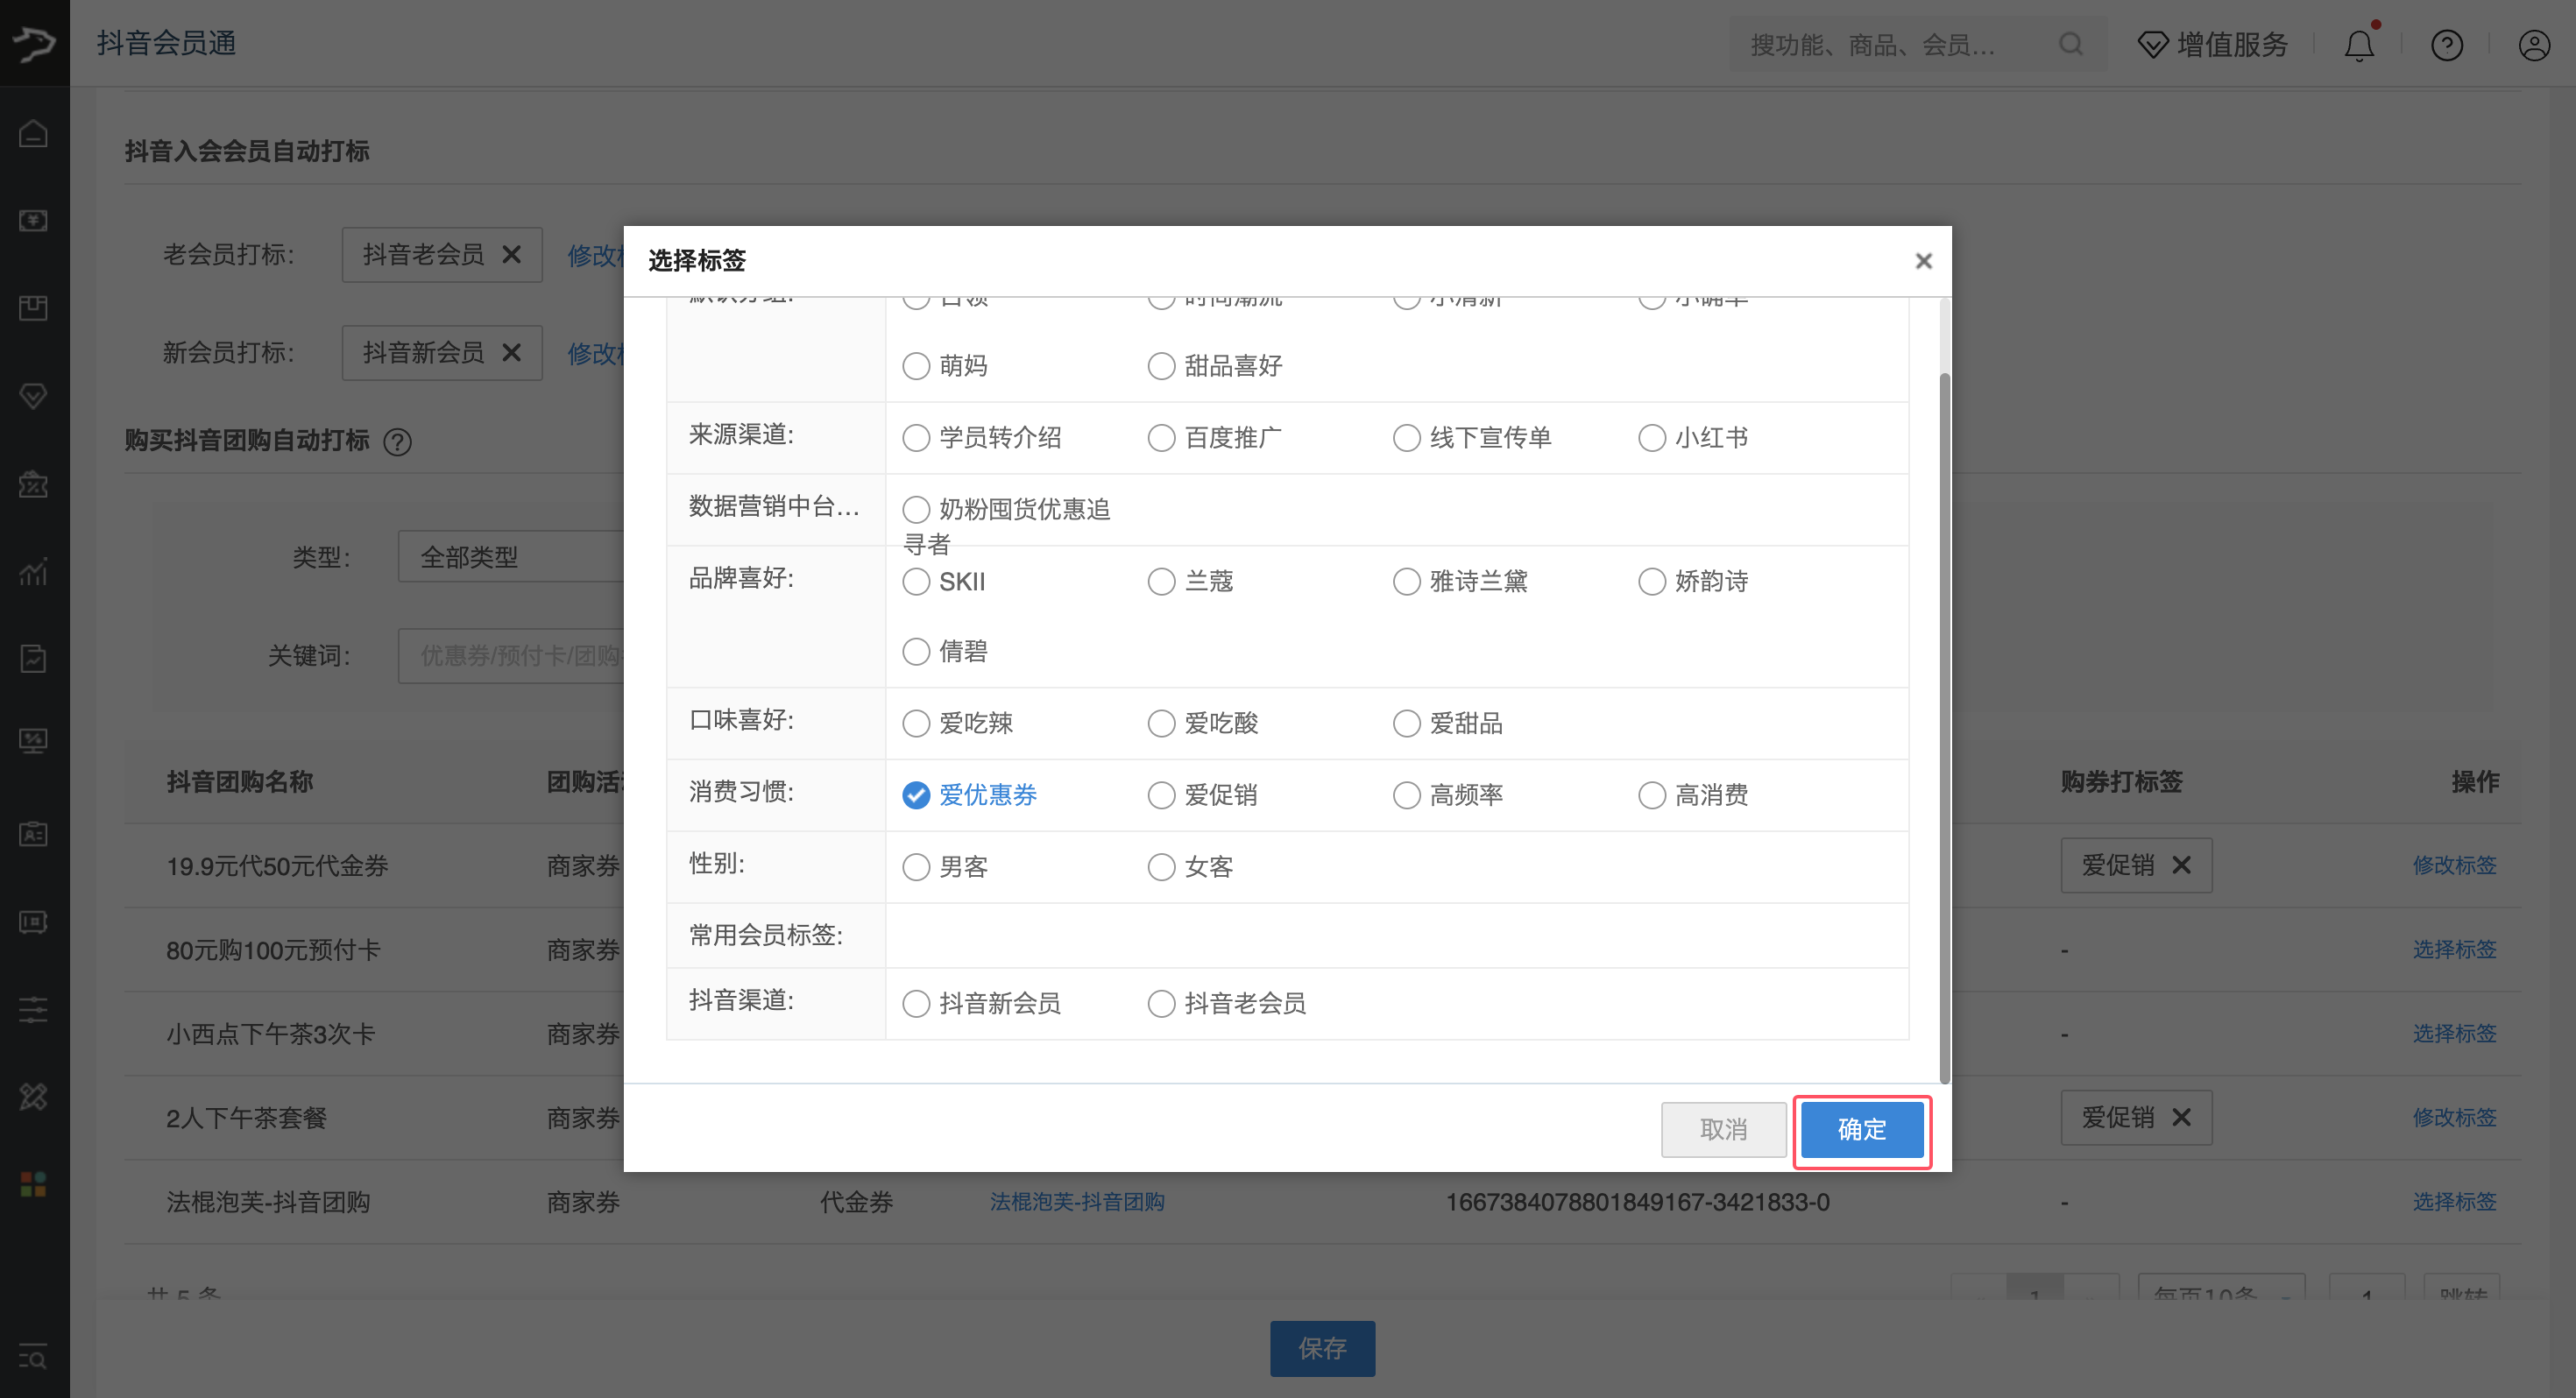Screen dimensions: 2576x1398
Task: Select the 奶粉囤货优惠追寻者 option
Action: [1006, 526]
